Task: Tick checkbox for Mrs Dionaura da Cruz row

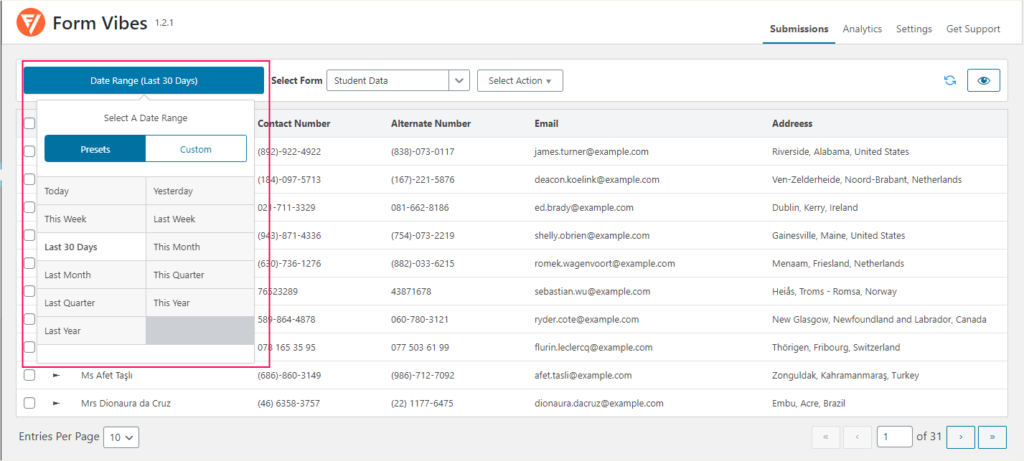Action: coord(29,404)
